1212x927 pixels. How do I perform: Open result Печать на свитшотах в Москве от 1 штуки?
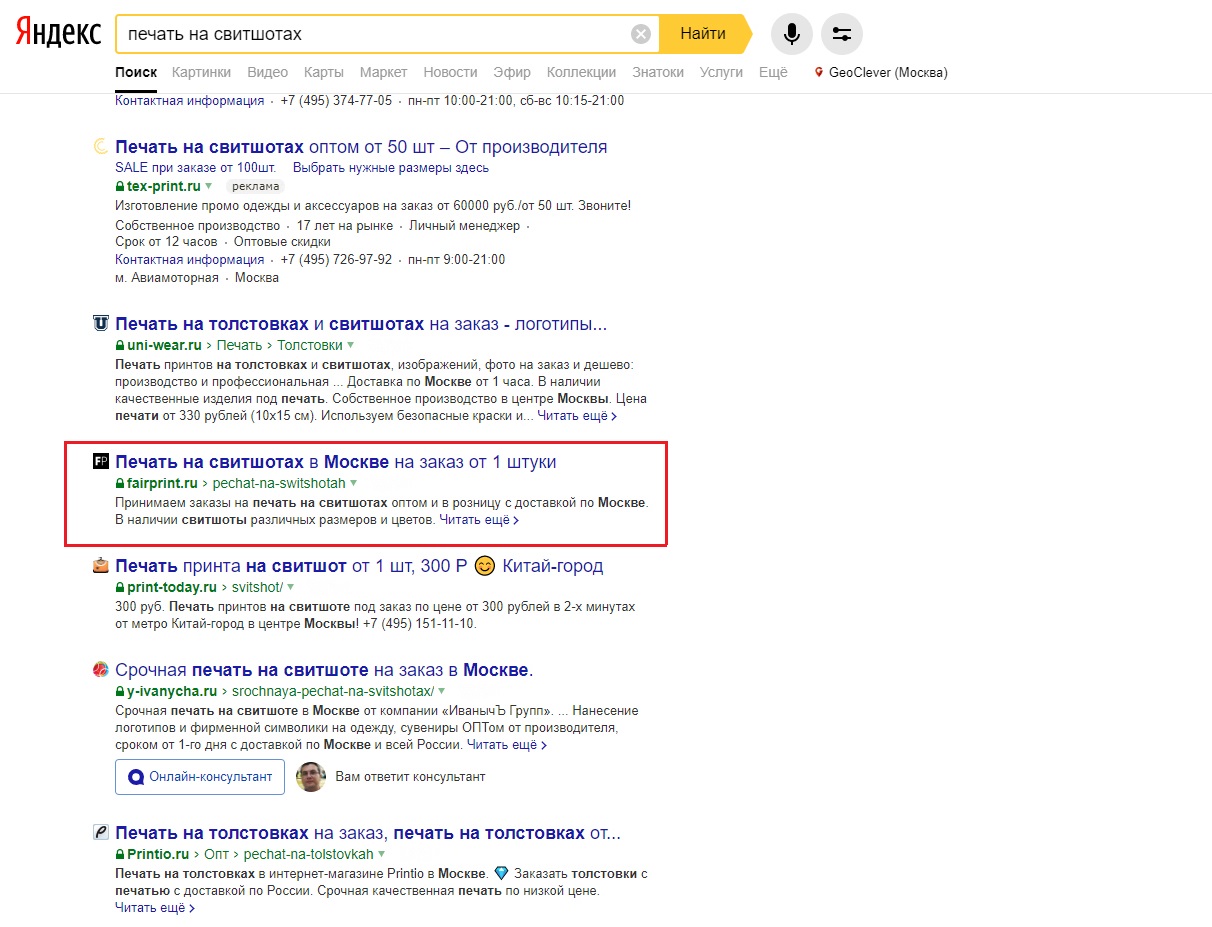click(x=336, y=462)
